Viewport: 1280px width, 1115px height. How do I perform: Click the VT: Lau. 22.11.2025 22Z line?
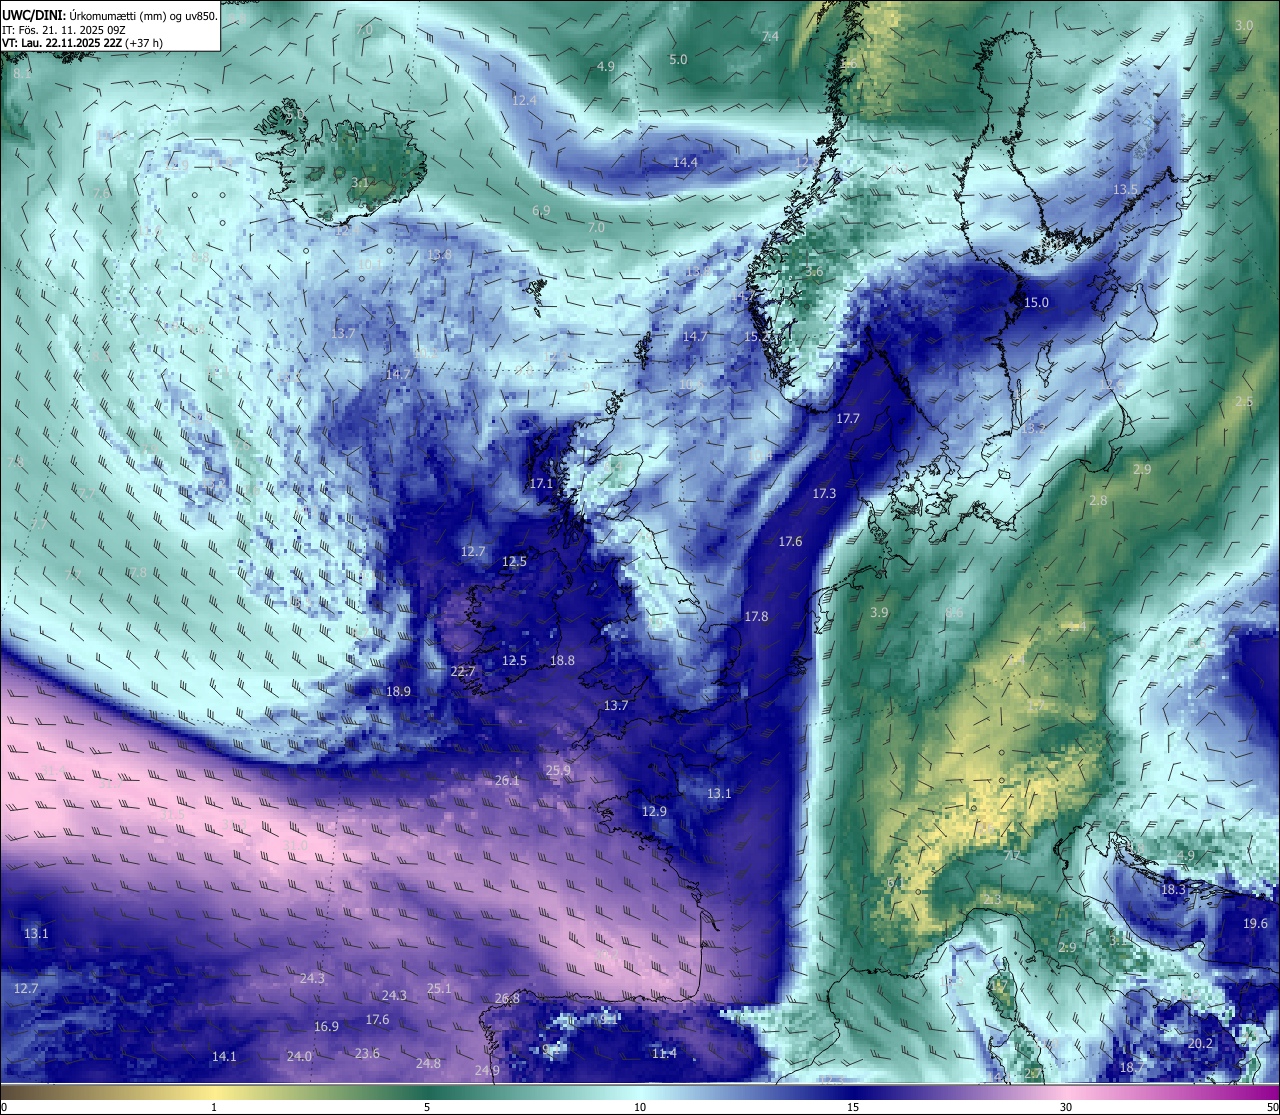tap(82, 43)
